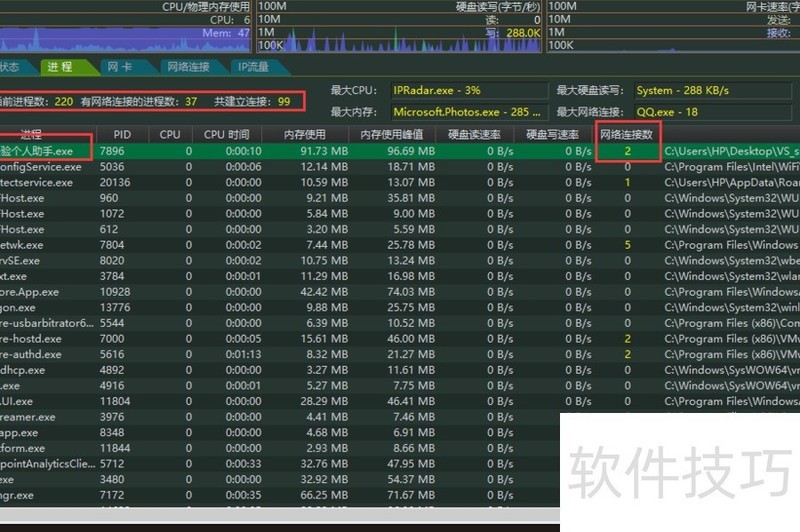Sort by the CPU 时间 column header

pos(227,135)
